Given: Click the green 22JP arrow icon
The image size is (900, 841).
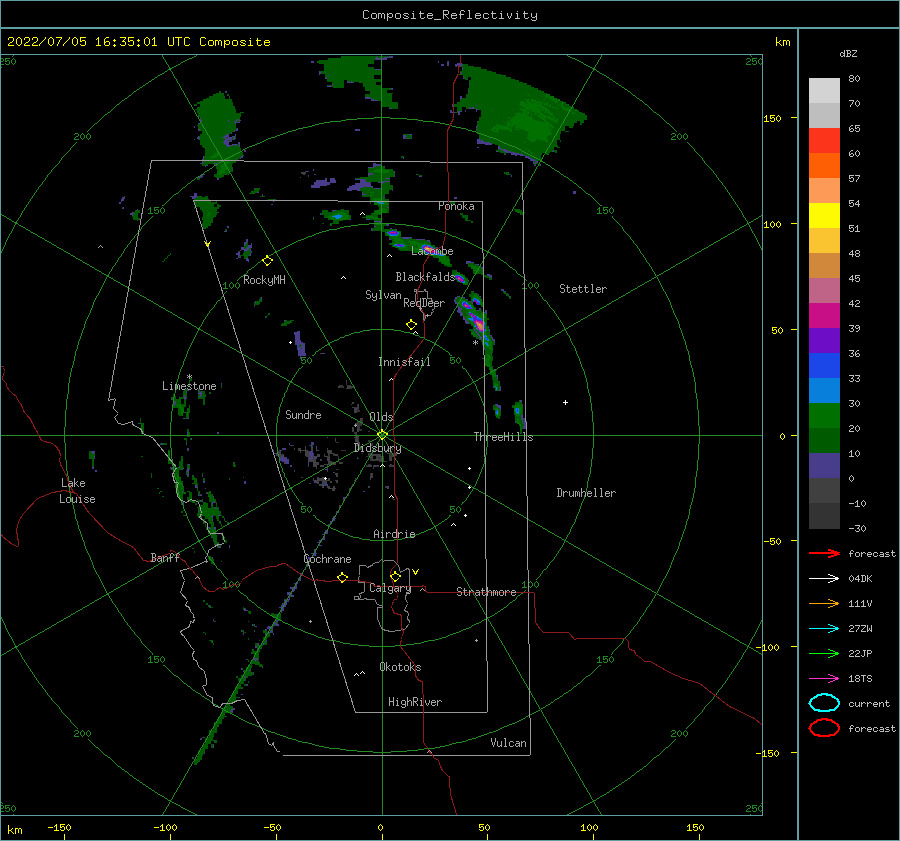Looking at the screenshot, I should [824, 653].
